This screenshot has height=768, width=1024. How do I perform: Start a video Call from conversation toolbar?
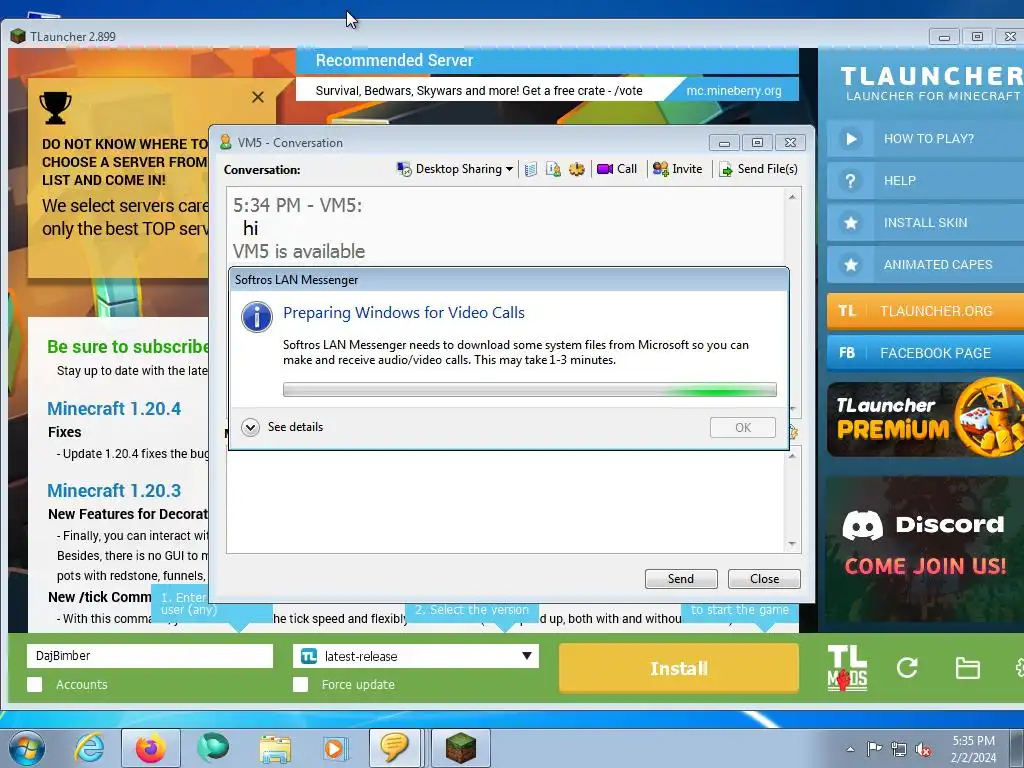click(x=617, y=169)
